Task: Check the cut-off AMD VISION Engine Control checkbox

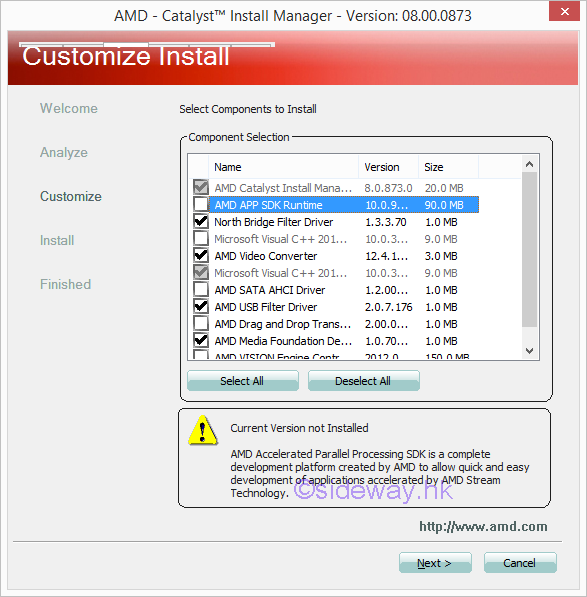Action: 201,355
